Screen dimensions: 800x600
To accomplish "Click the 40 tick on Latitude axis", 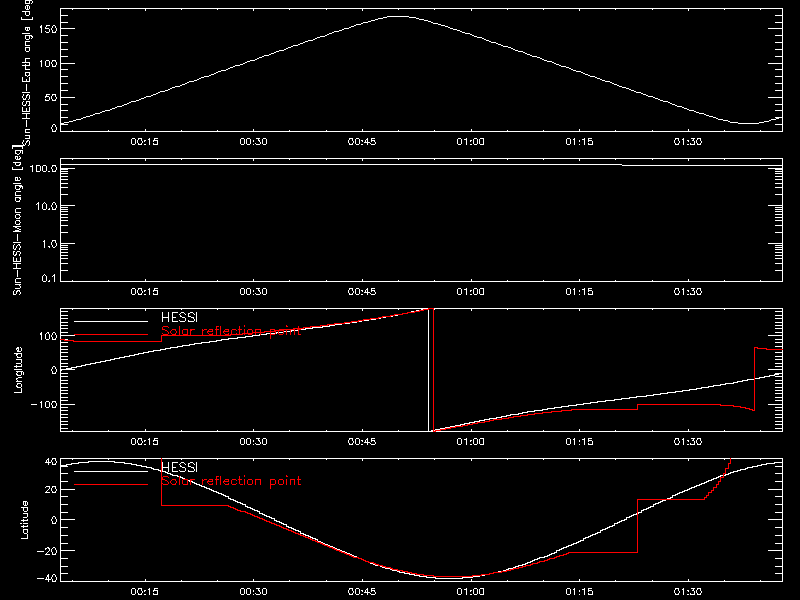I will coord(51,462).
